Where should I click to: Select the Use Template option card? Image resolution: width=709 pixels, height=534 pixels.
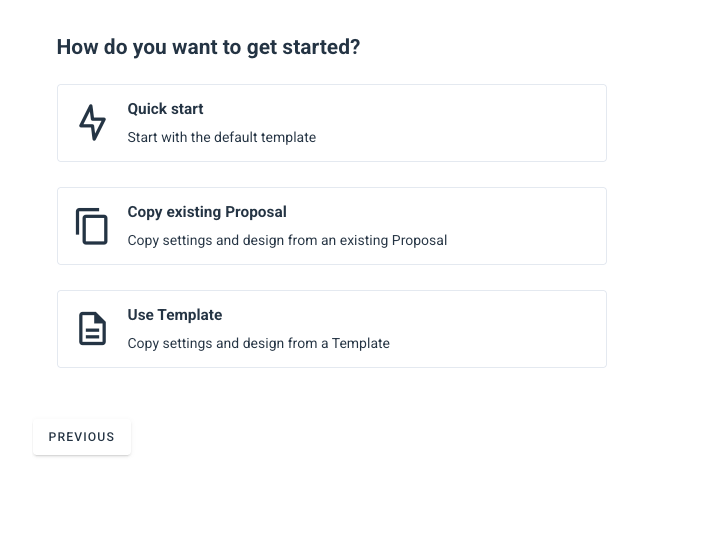[x=332, y=329]
